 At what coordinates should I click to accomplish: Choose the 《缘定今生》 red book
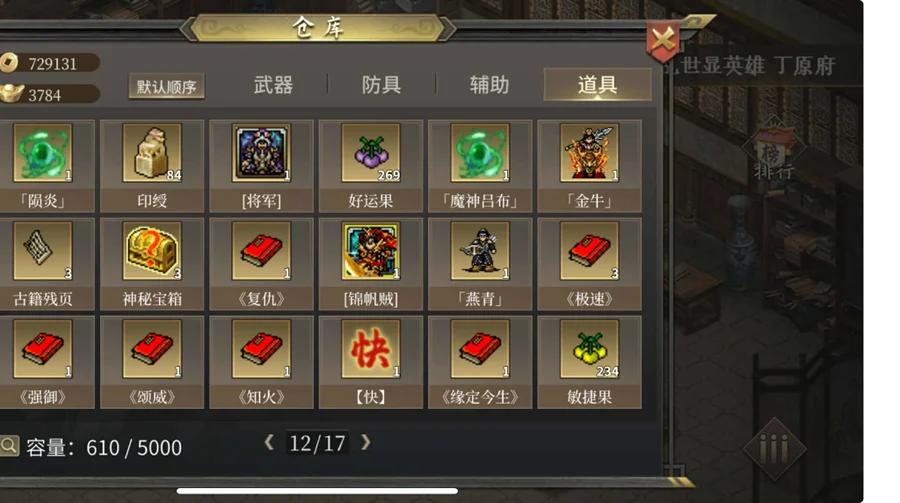tap(480, 362)
